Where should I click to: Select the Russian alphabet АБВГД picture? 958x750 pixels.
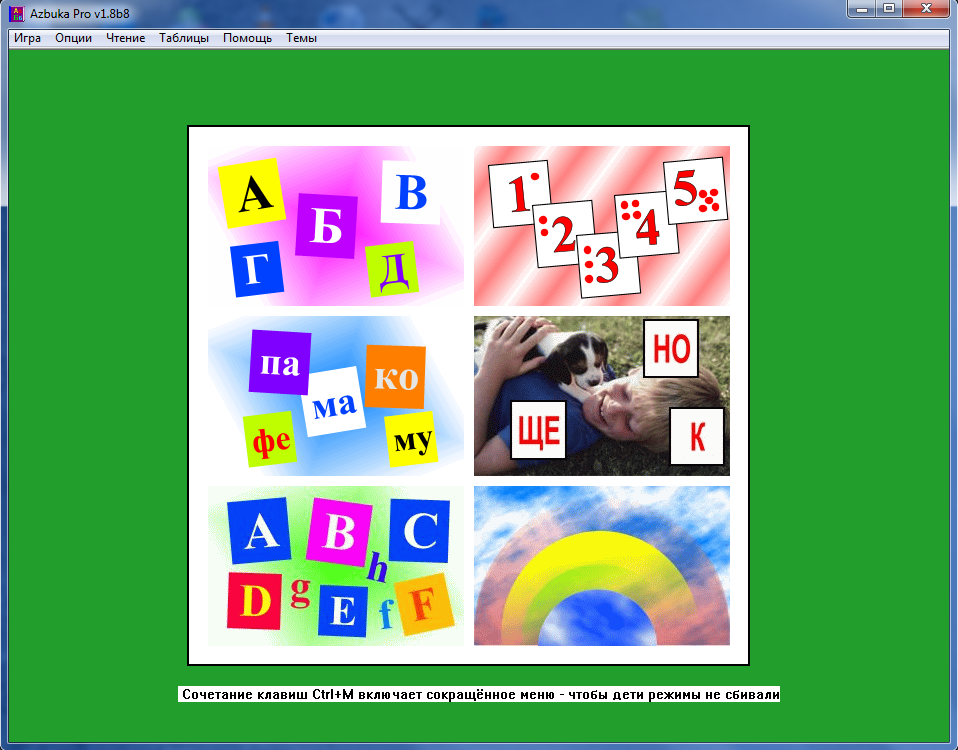tap(335, 225)
